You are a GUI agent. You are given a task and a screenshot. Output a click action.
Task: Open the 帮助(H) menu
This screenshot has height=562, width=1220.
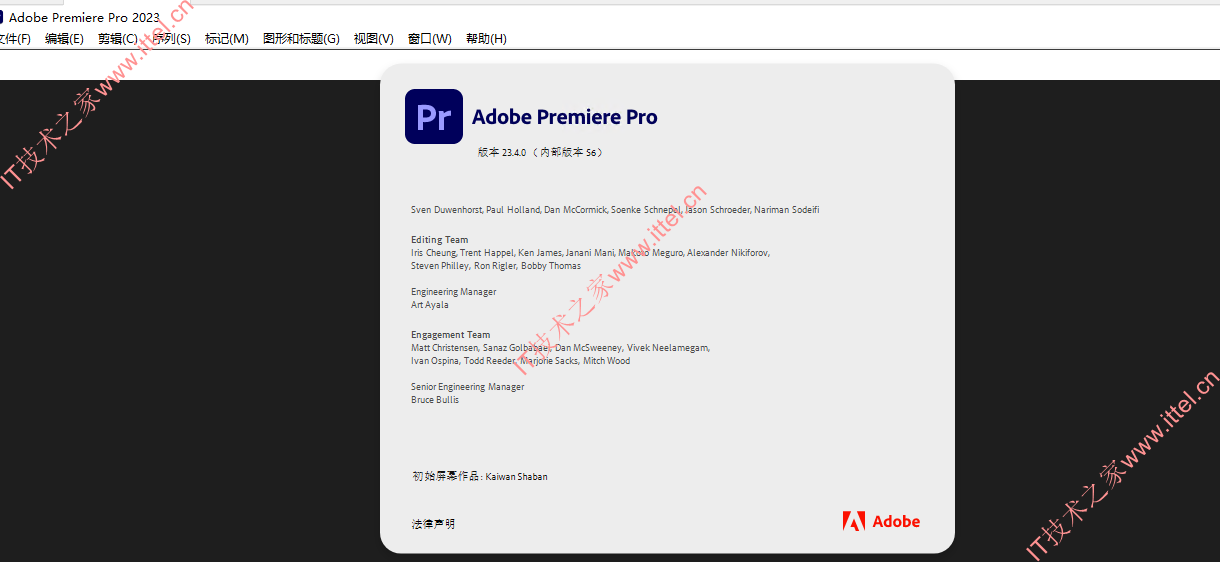[486, 39]
